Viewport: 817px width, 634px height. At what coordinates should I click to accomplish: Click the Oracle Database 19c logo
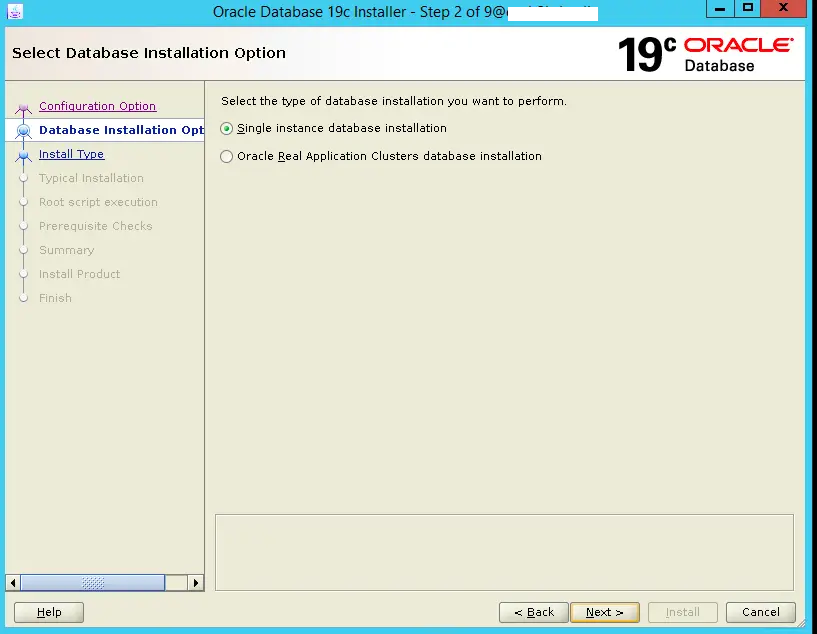tap(705, 54)
